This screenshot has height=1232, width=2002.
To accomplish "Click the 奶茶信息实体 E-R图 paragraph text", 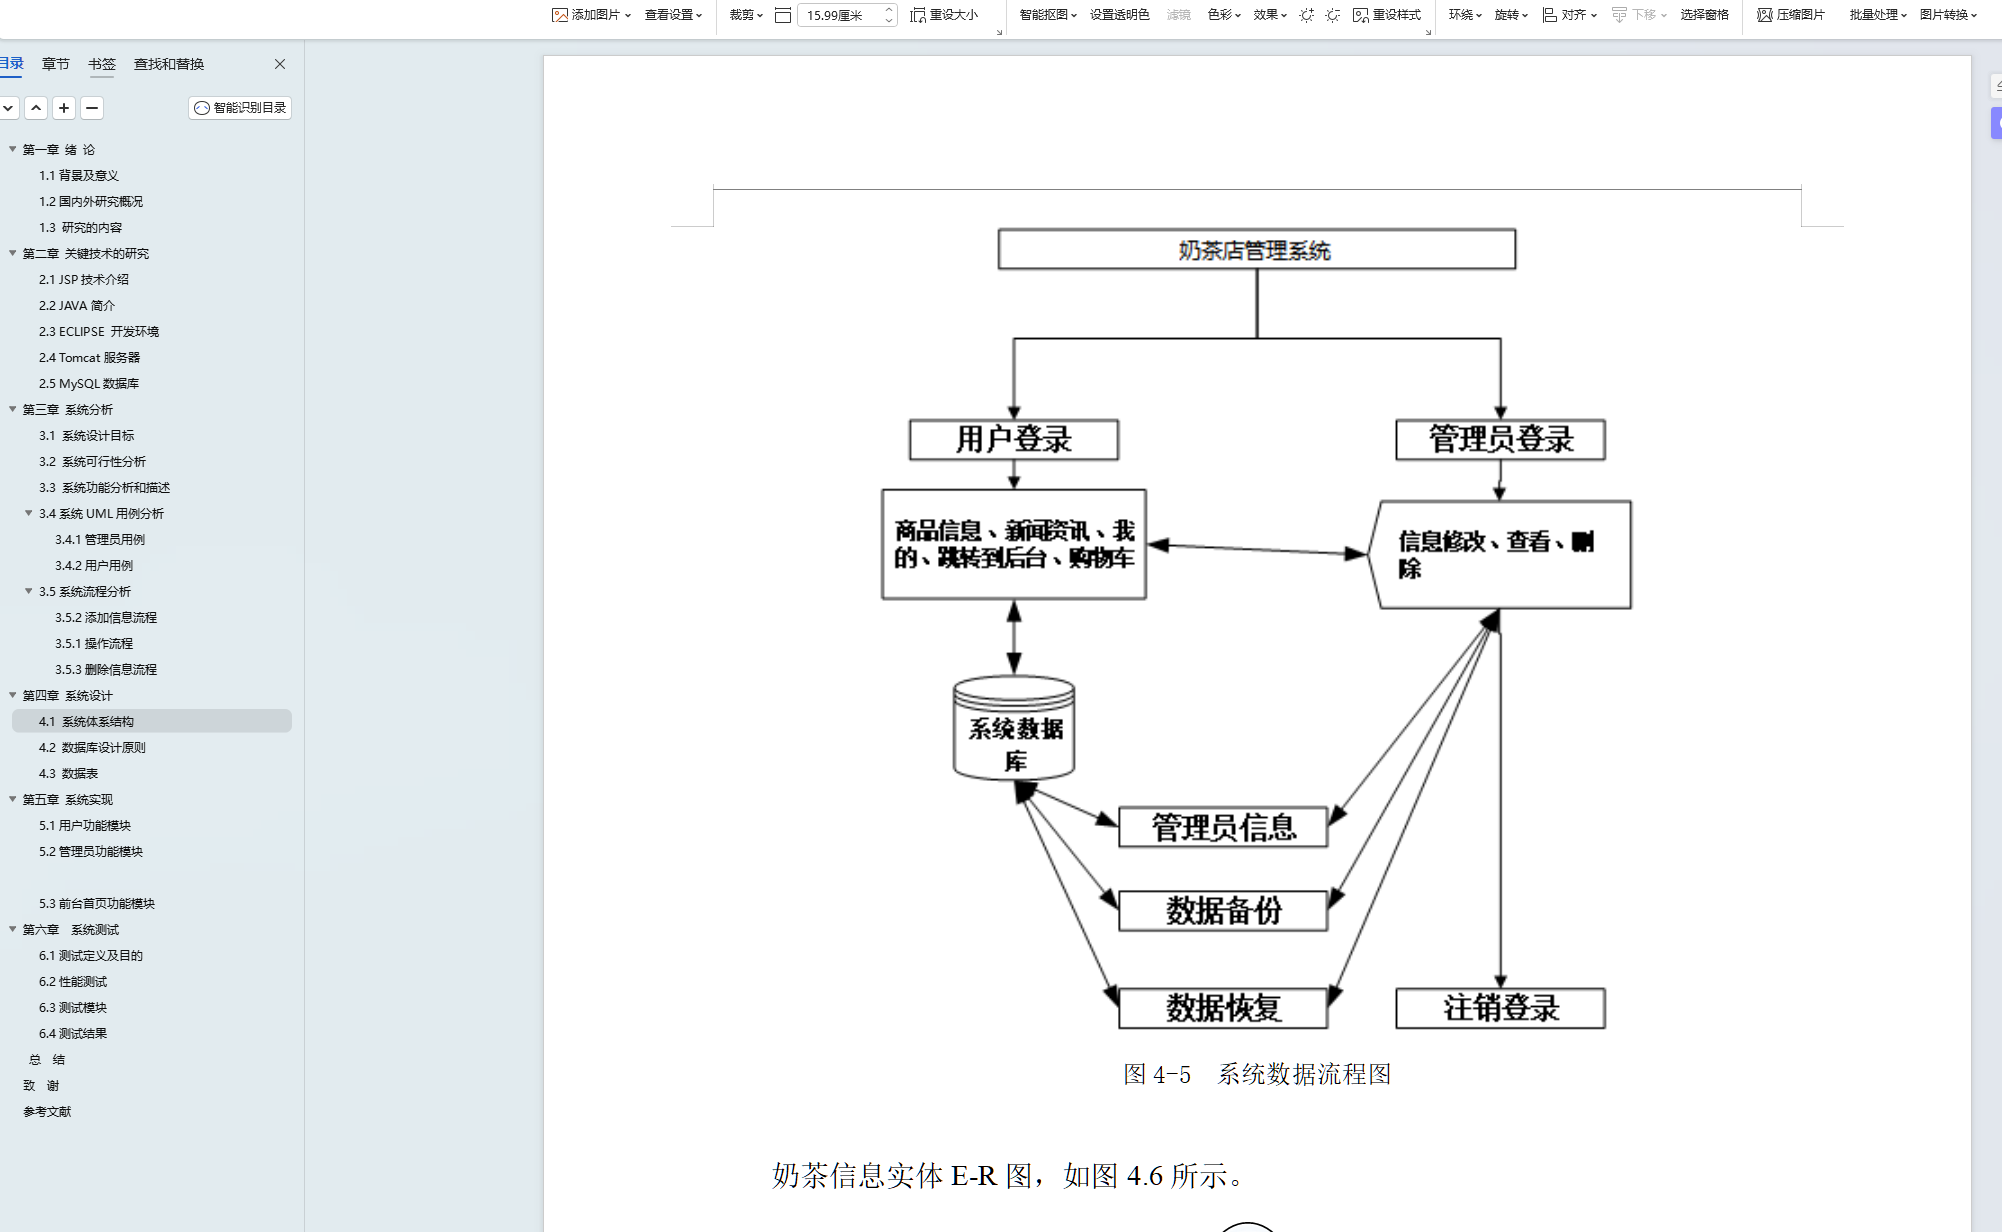I will coord(1010,1175).
